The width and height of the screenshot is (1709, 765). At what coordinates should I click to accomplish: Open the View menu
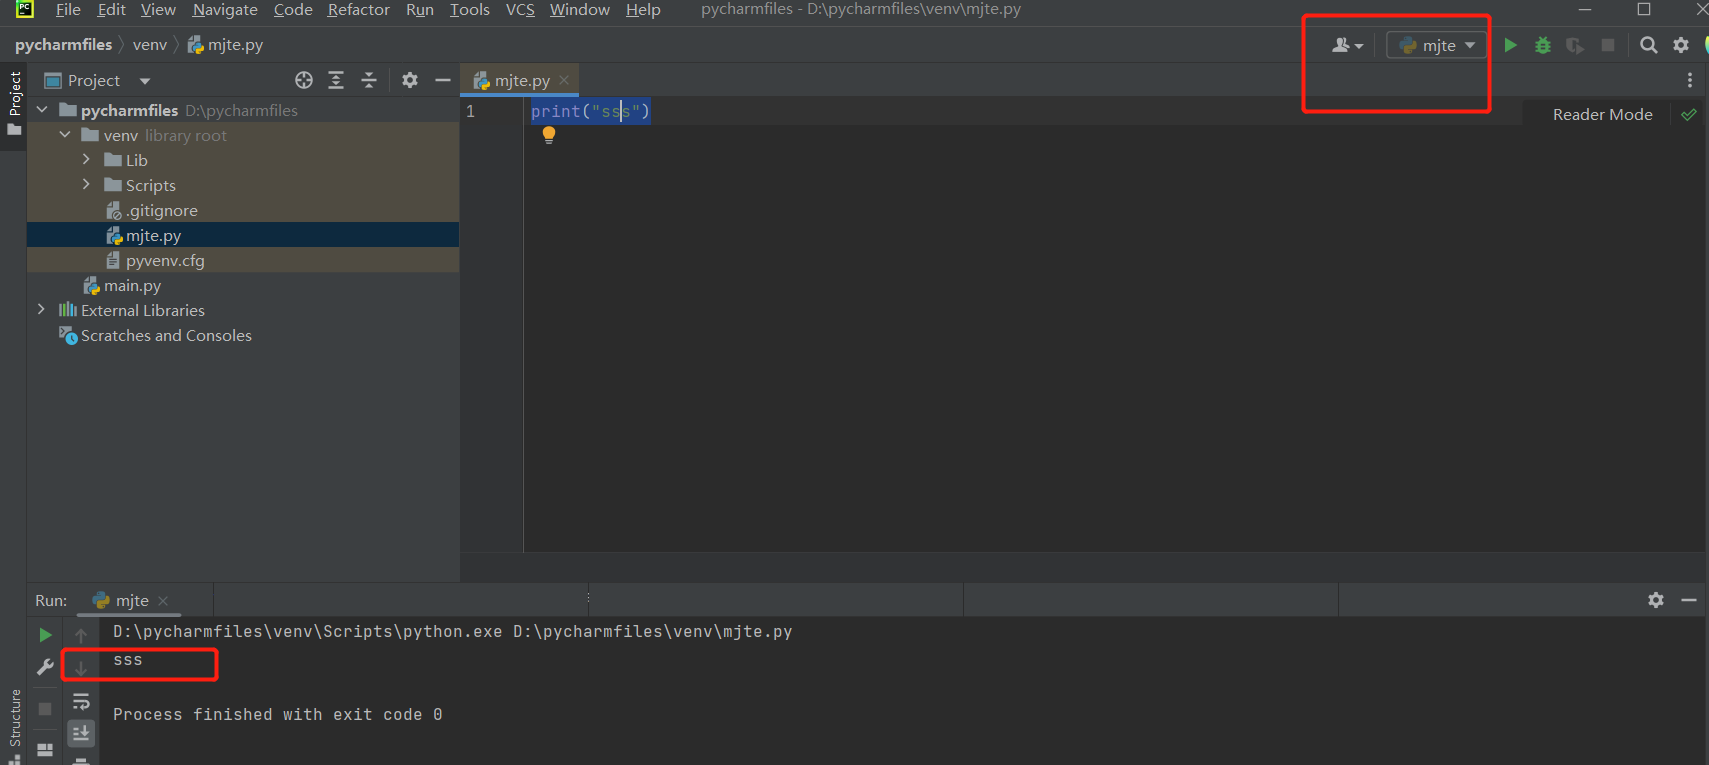[x=158, y=10]
